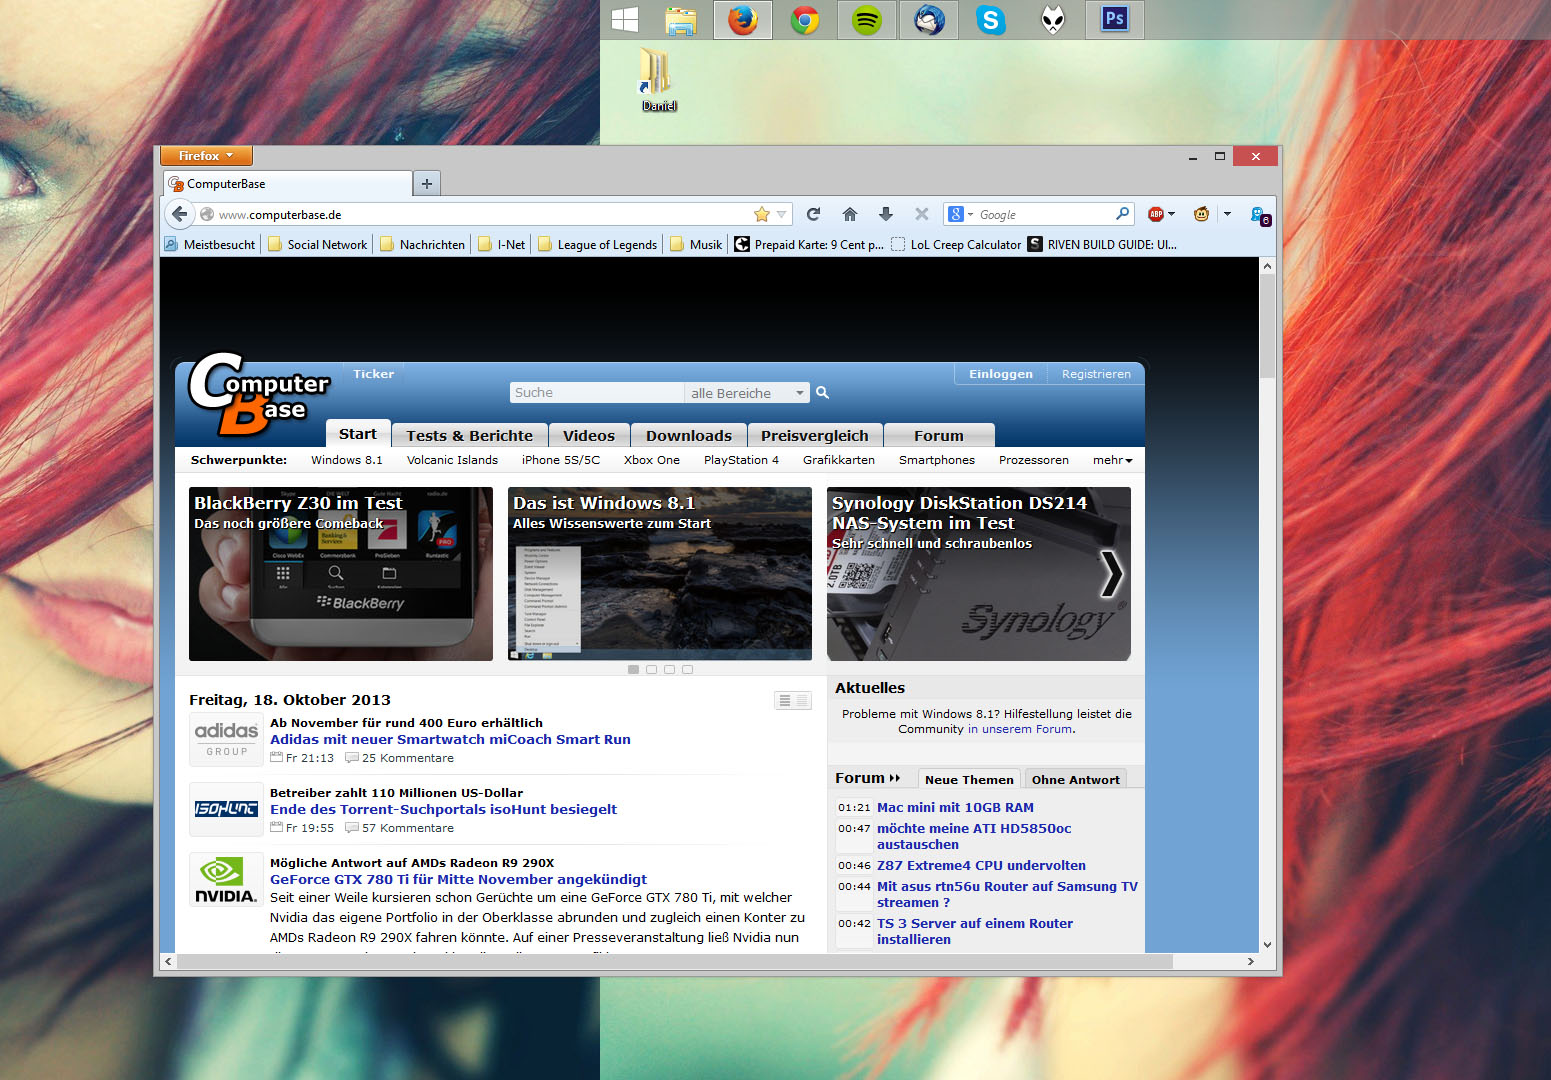This screenshot has height=1080, width=1551.
Task: Reload the page with the refresh icon
Action: click(x=813, y=214)
